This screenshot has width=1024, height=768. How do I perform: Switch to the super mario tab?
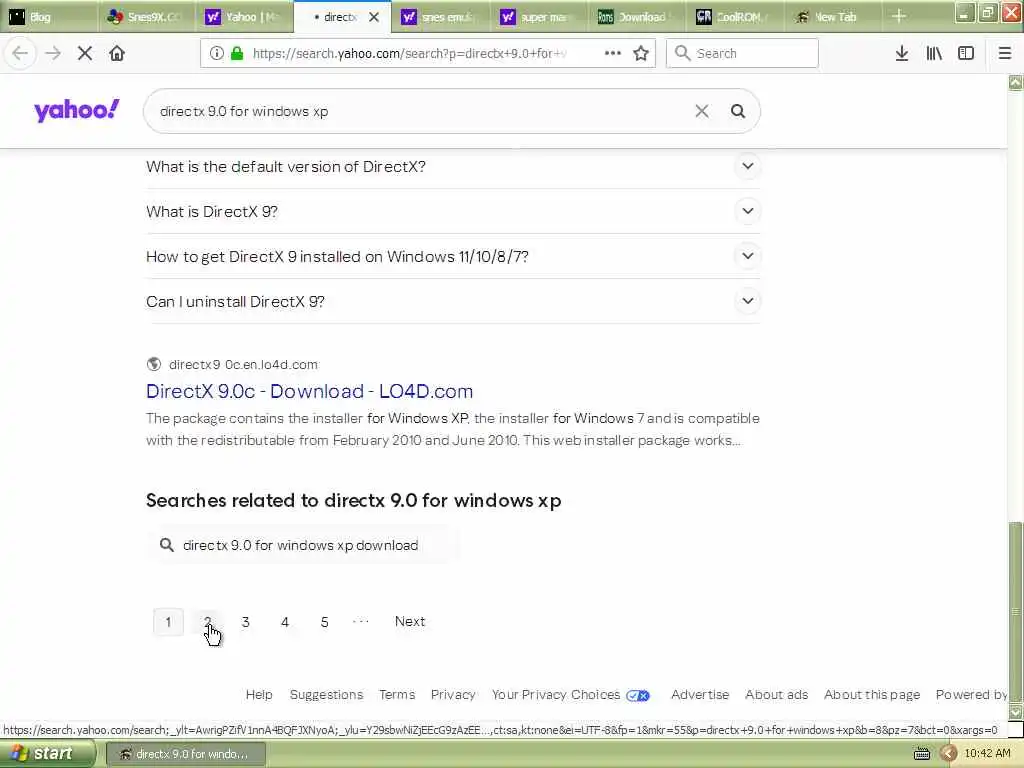[539, 17]
